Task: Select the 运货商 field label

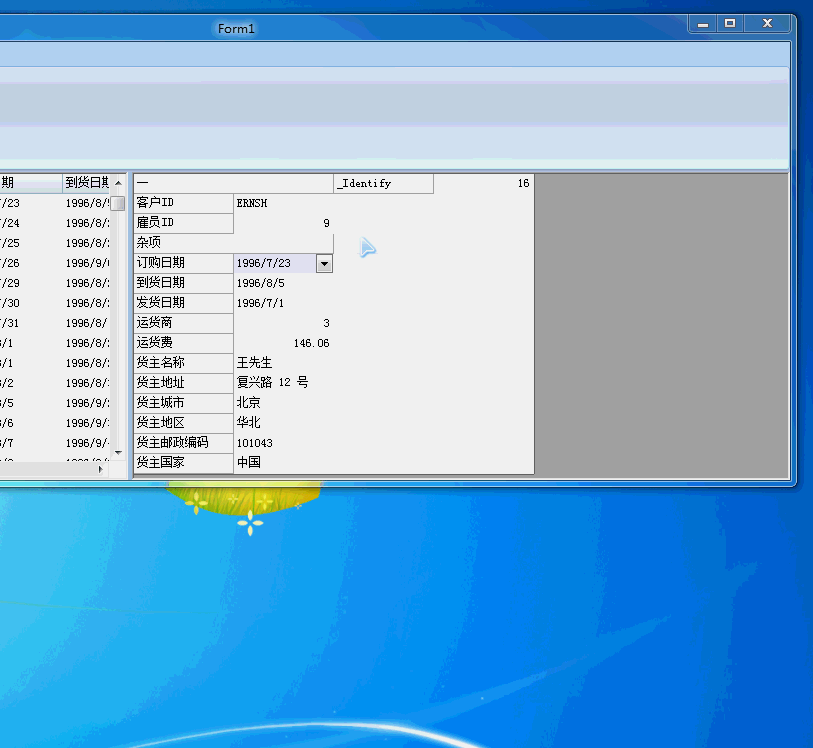Action: 184,323
